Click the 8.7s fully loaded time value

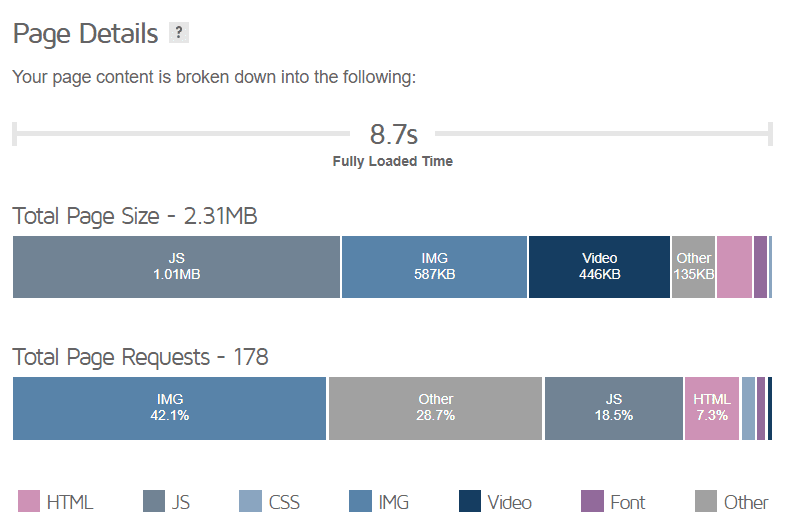click(393, 134)
